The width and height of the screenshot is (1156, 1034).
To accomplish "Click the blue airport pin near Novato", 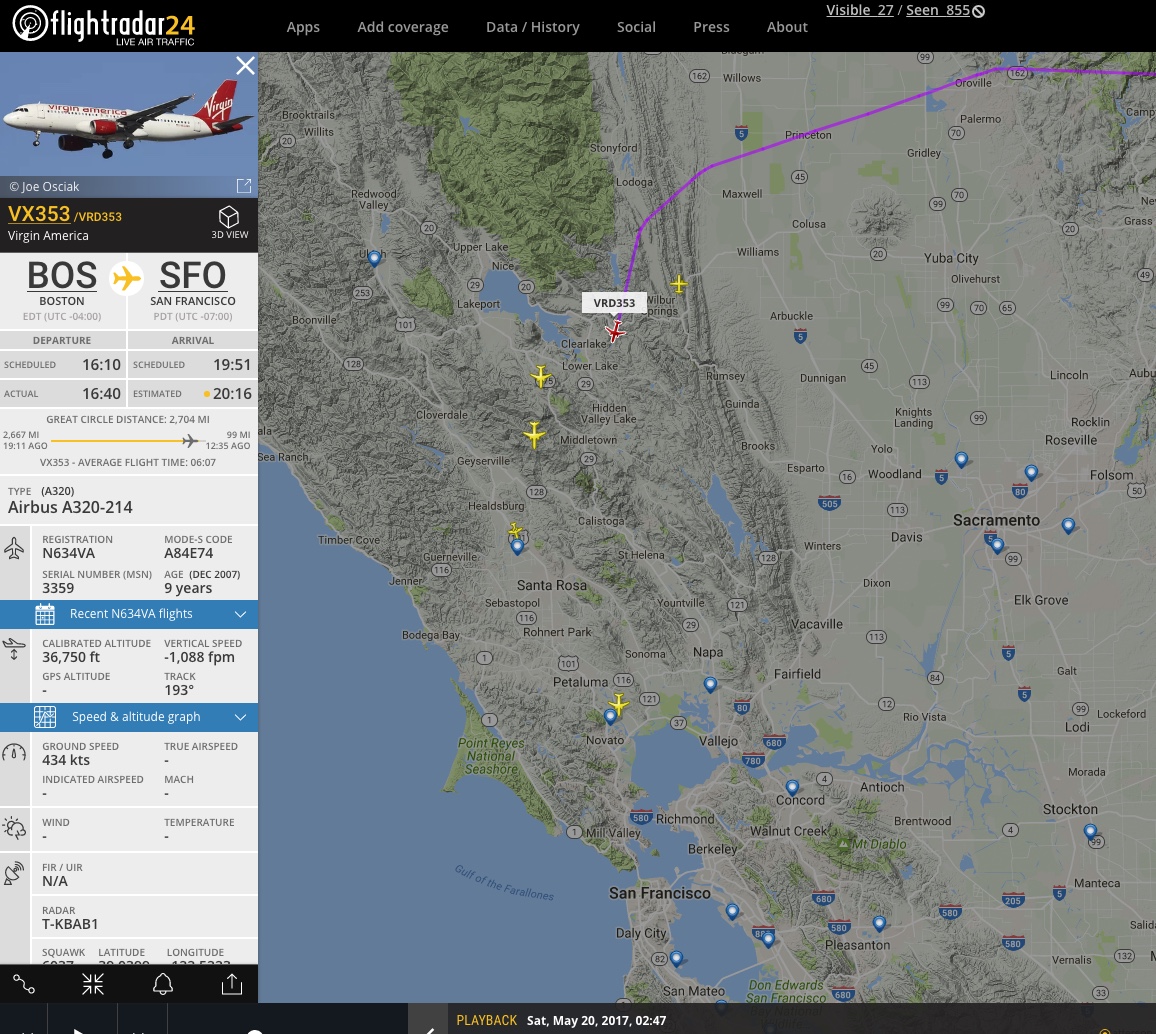I will [x=610, y=716].
